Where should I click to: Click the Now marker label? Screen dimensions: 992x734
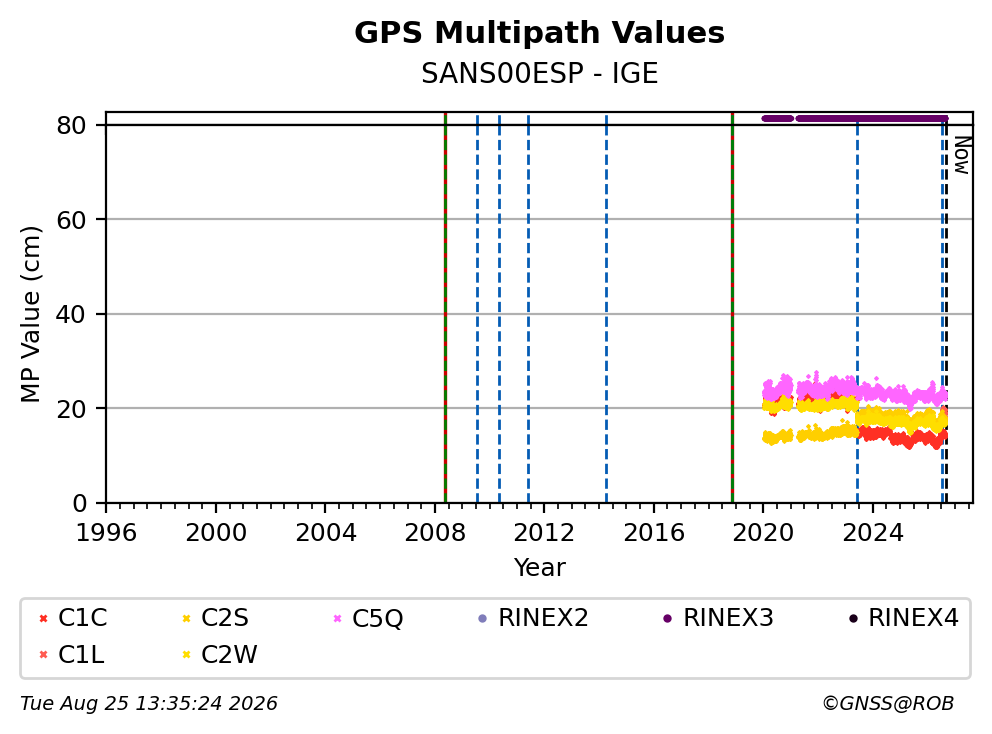[x=962, y=155]
